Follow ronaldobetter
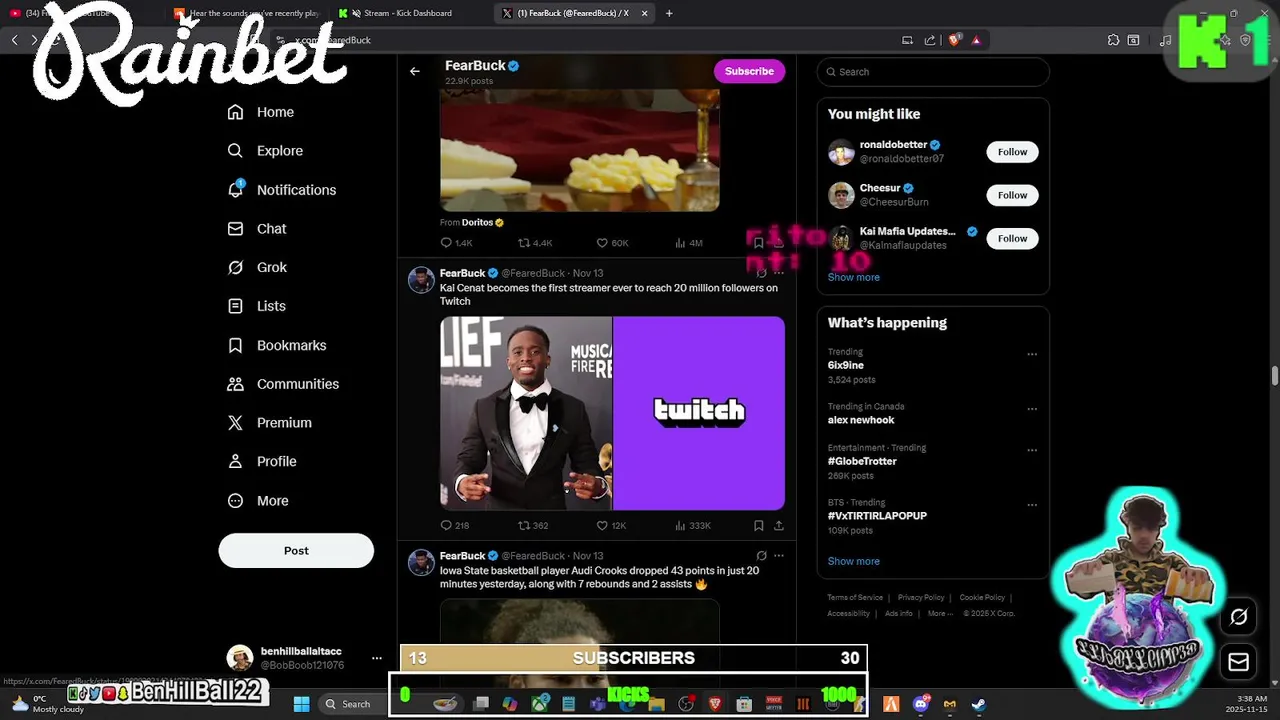 click(1012, 152)
